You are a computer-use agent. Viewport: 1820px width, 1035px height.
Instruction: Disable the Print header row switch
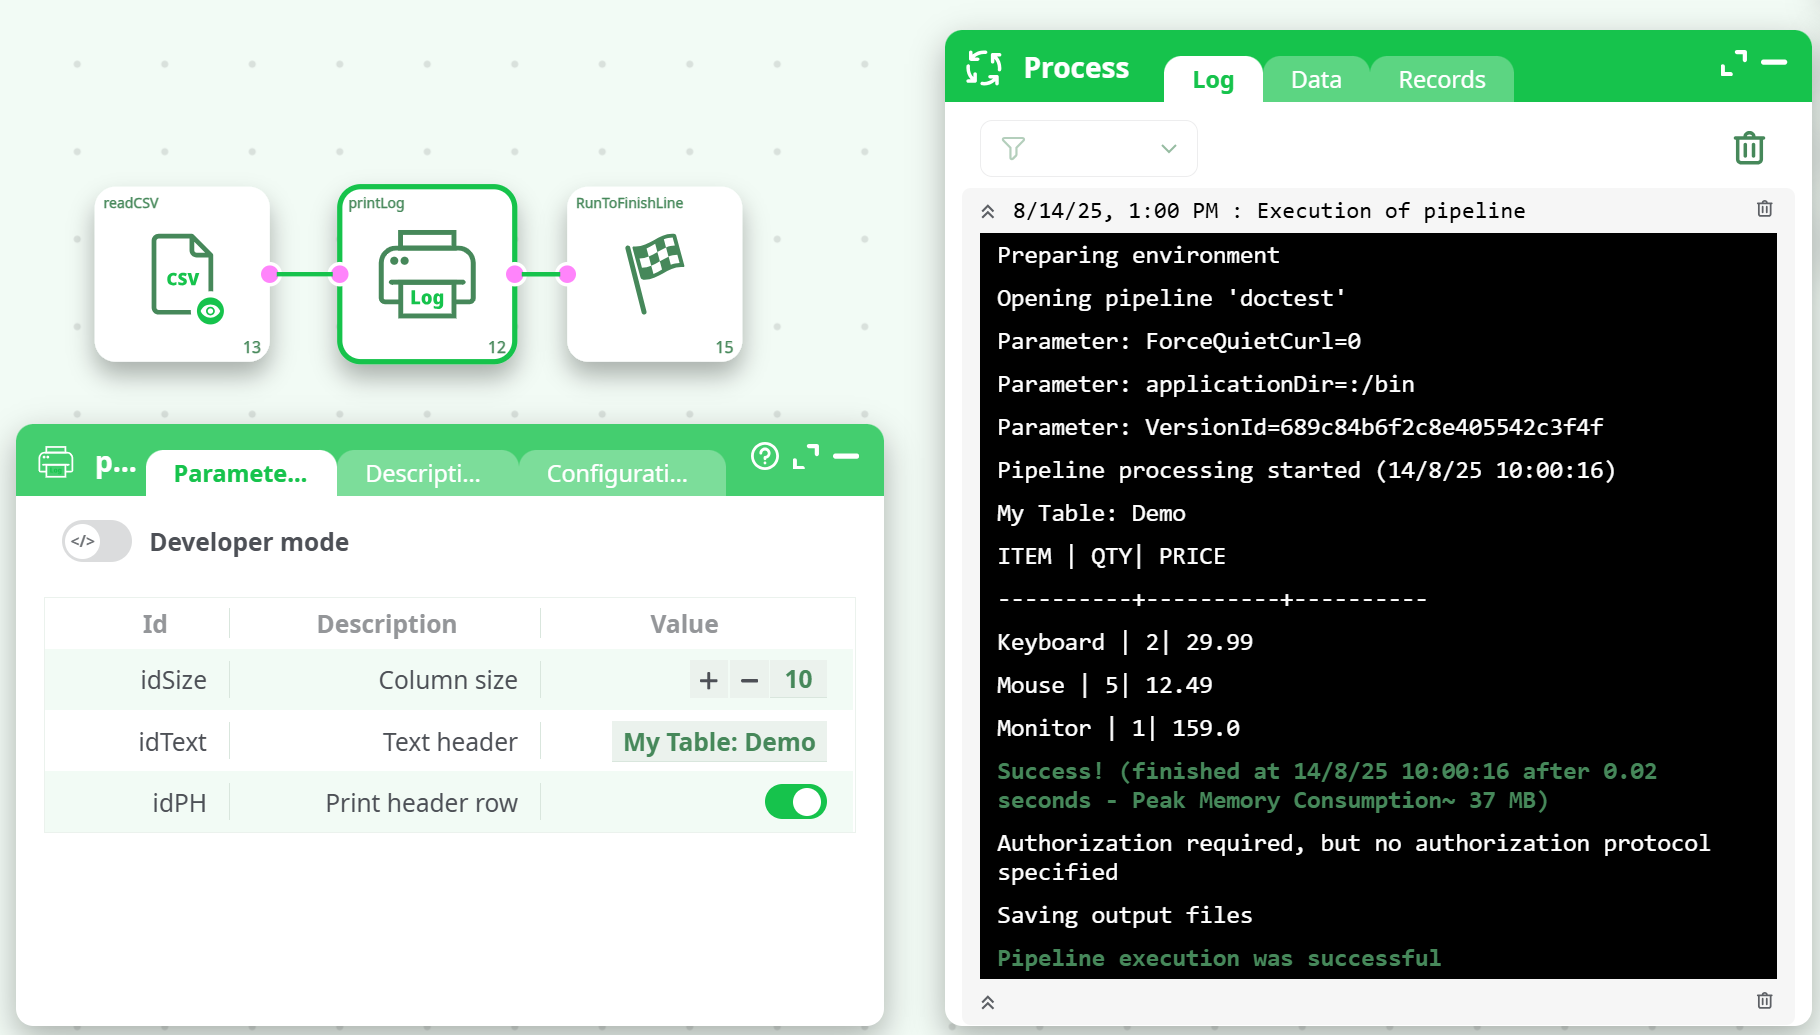[x=795, y=802]
